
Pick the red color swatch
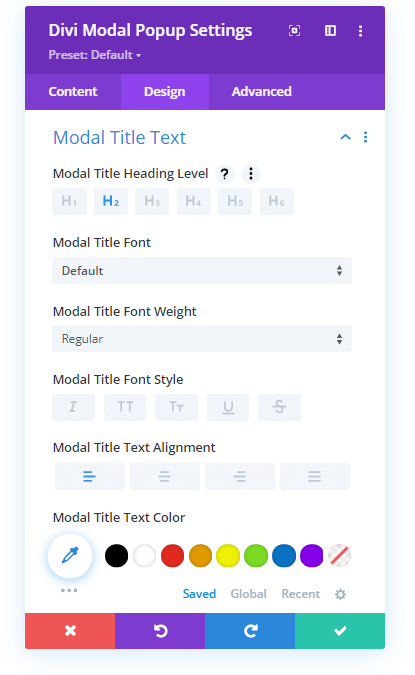click(x=172, y=555)
